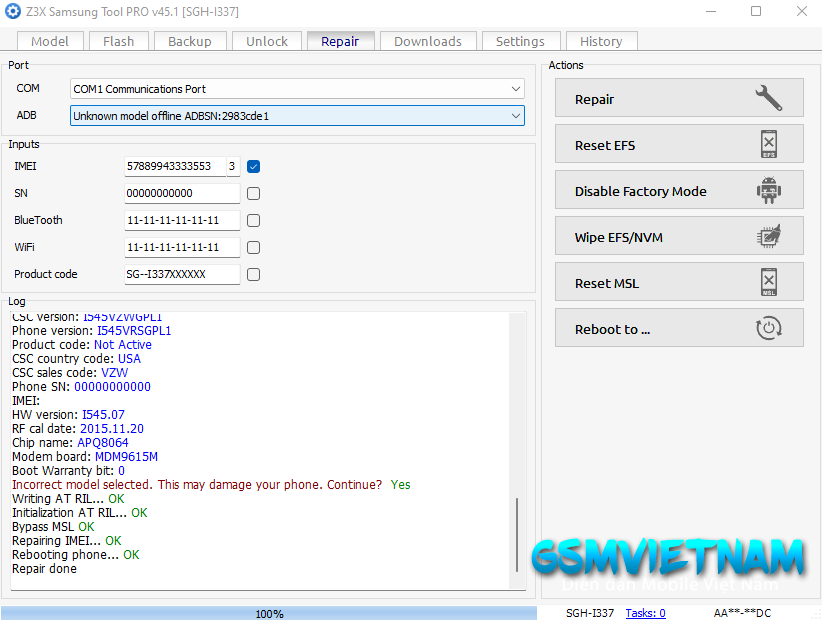Tick the BlueTooth checkbox

pyautogui.click(x=253, y=221)
